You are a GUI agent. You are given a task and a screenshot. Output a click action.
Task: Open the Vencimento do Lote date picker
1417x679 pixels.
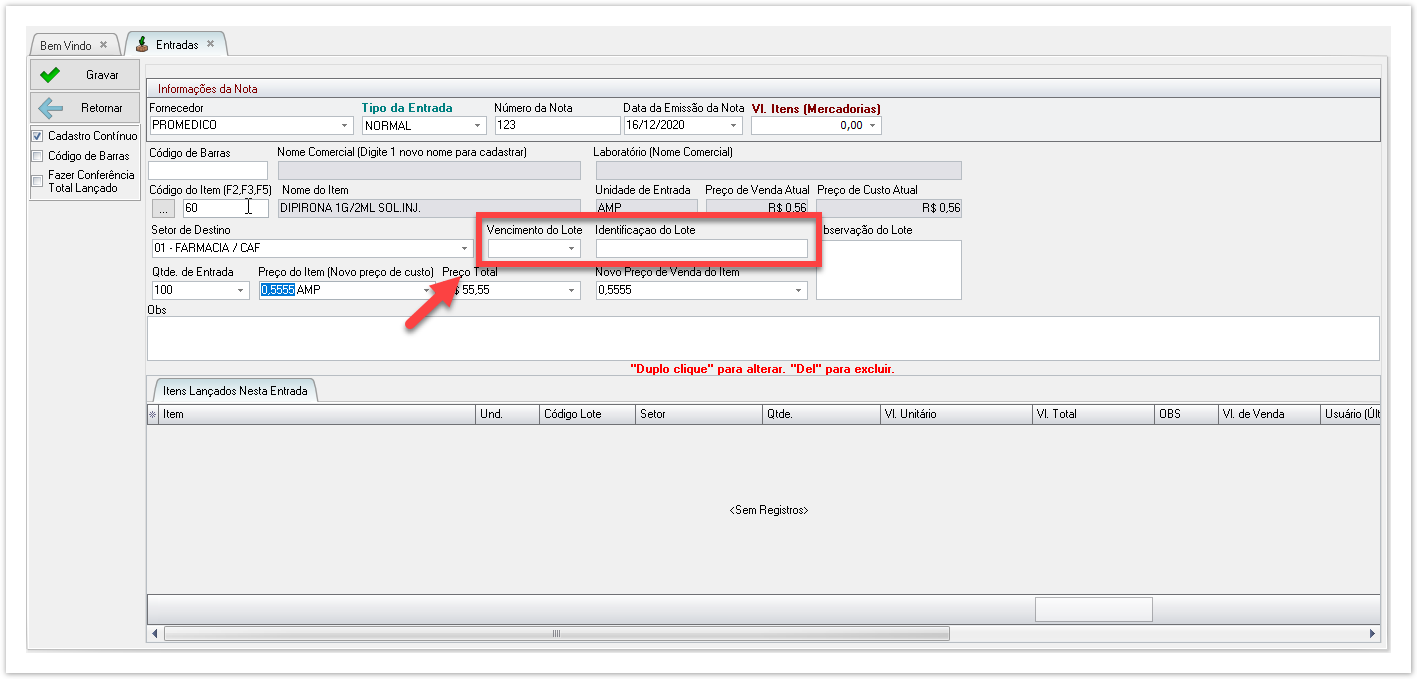point(571,249)
